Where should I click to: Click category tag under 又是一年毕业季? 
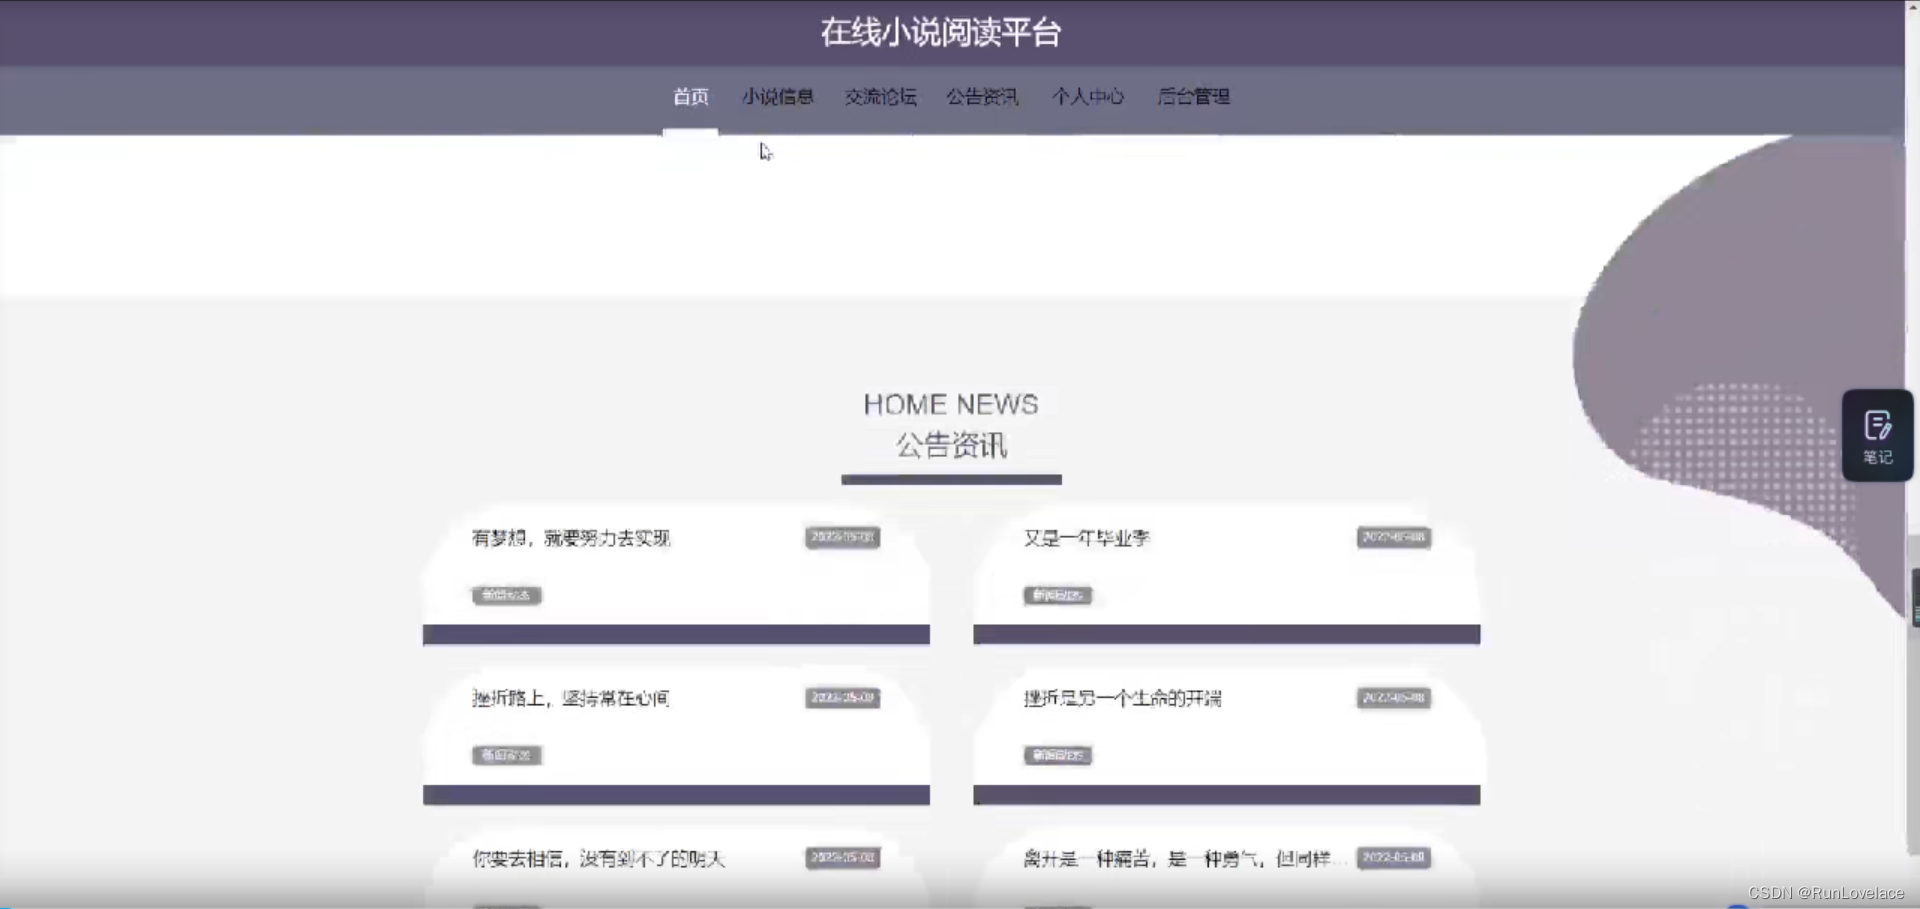(x=1057, y=595)
